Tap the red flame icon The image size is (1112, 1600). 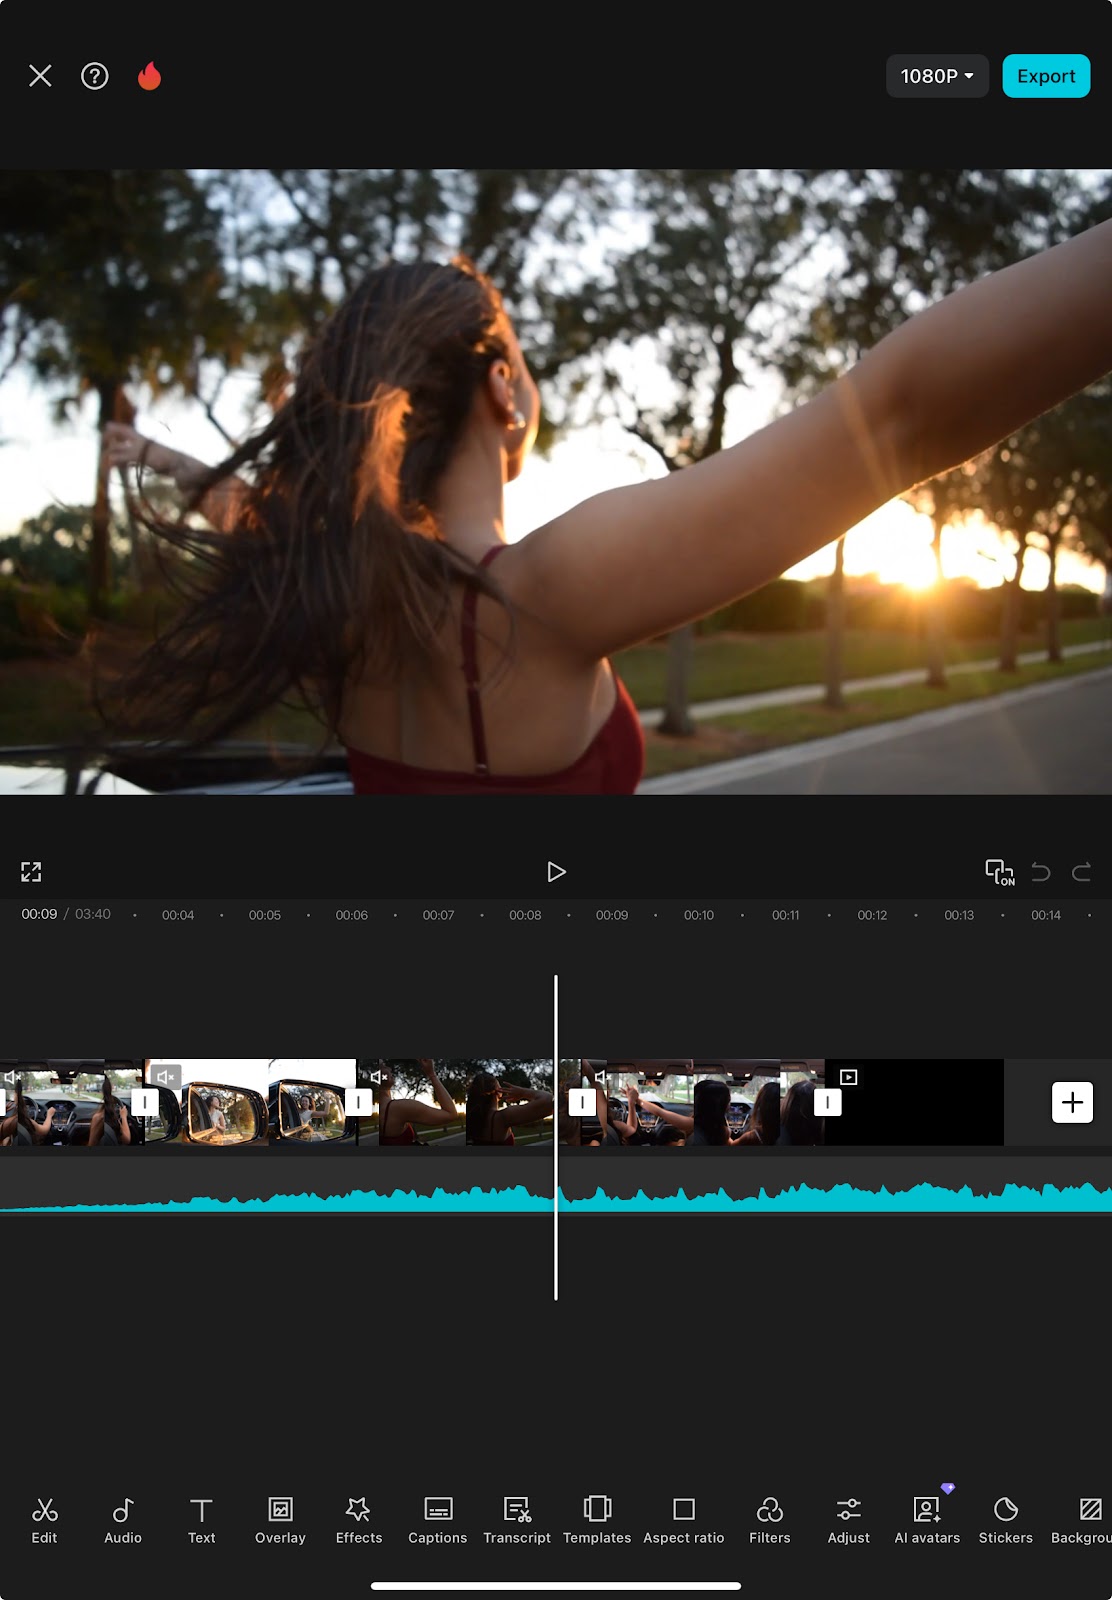[149, 76]
